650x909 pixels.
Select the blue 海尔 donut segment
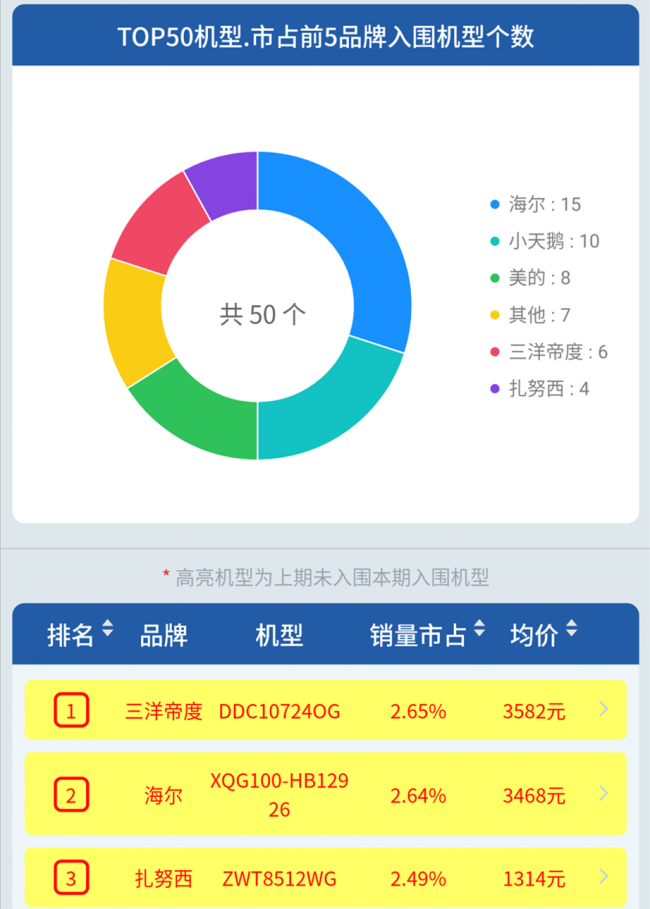[361, 232]
